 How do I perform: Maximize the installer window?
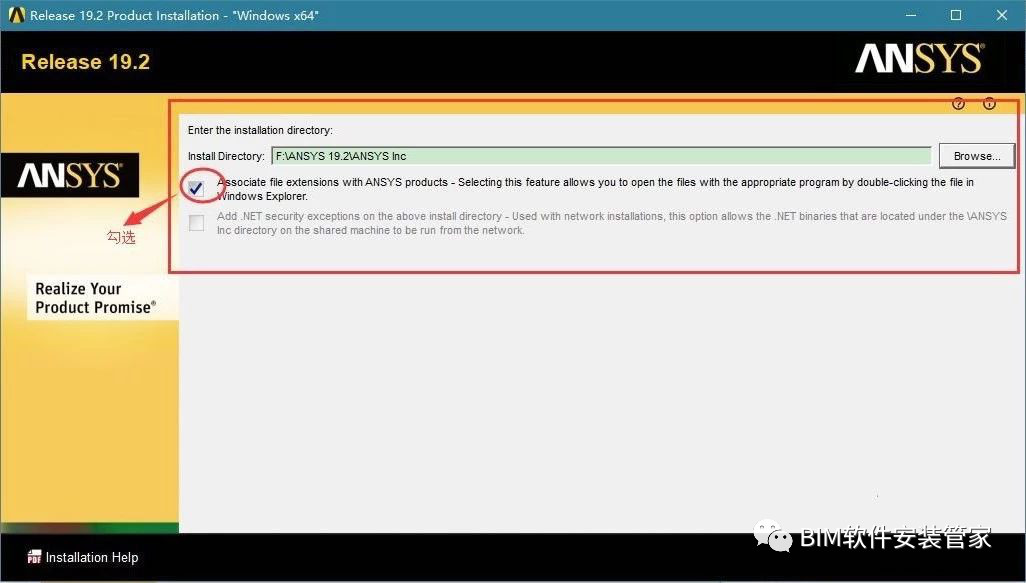pos(956,15)
